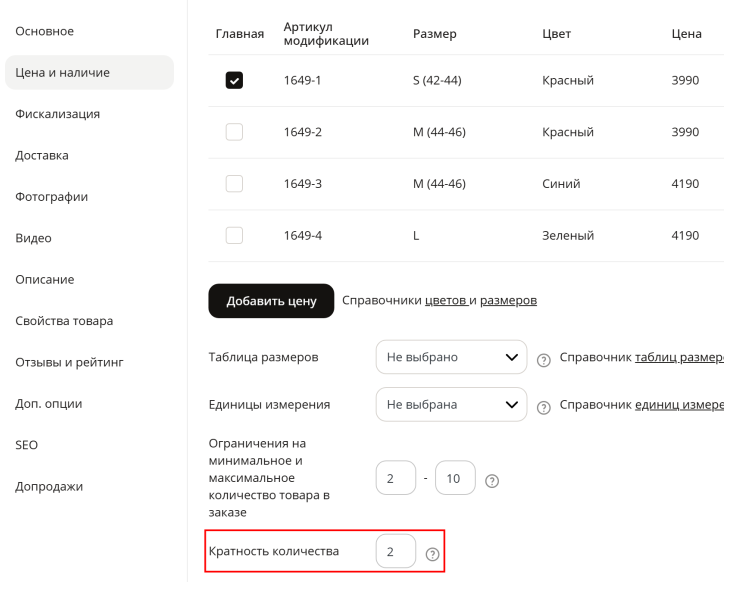
Task: Click the Размер column header
Action: (x=435, y=34)
